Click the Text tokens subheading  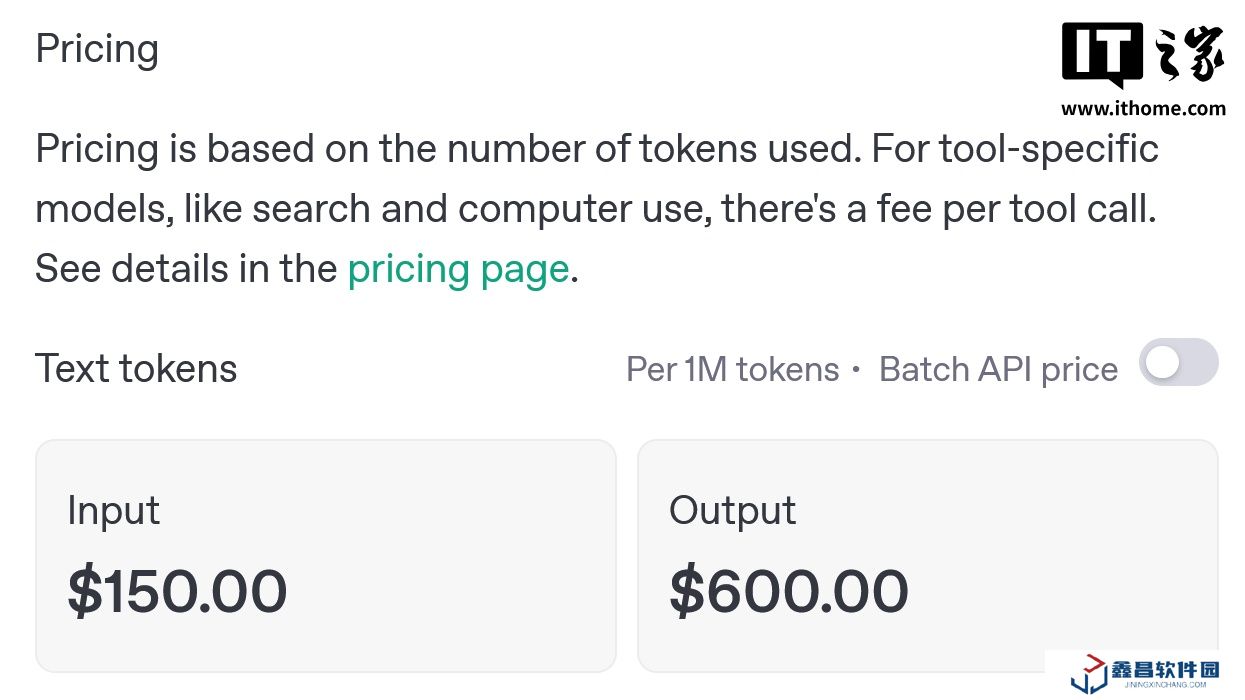point(136,369)
